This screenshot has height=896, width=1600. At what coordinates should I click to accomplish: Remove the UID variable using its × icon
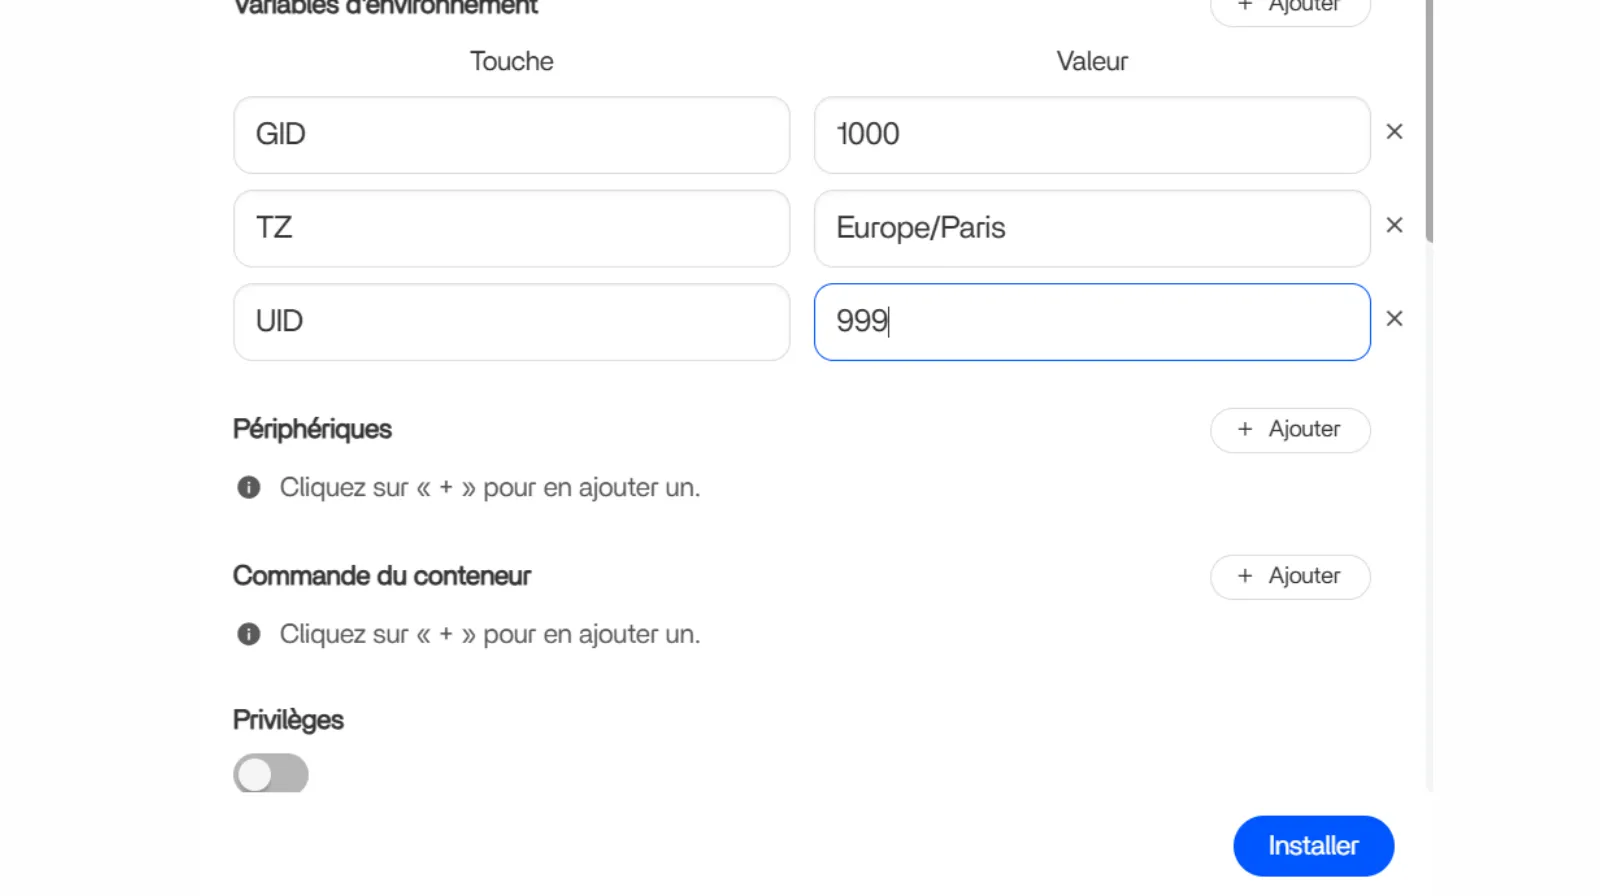(1394, 318)
